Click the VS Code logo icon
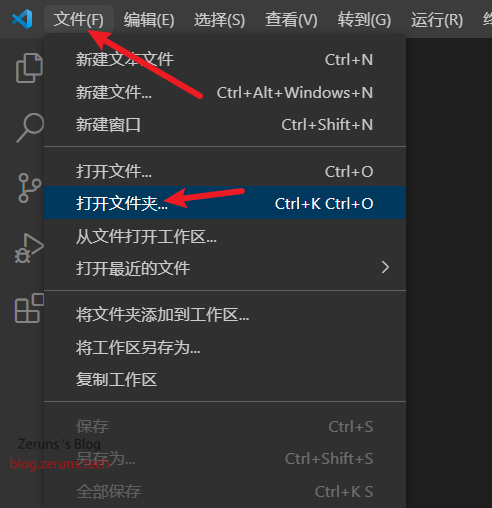The image size is (492, 508). coord(22,19)
